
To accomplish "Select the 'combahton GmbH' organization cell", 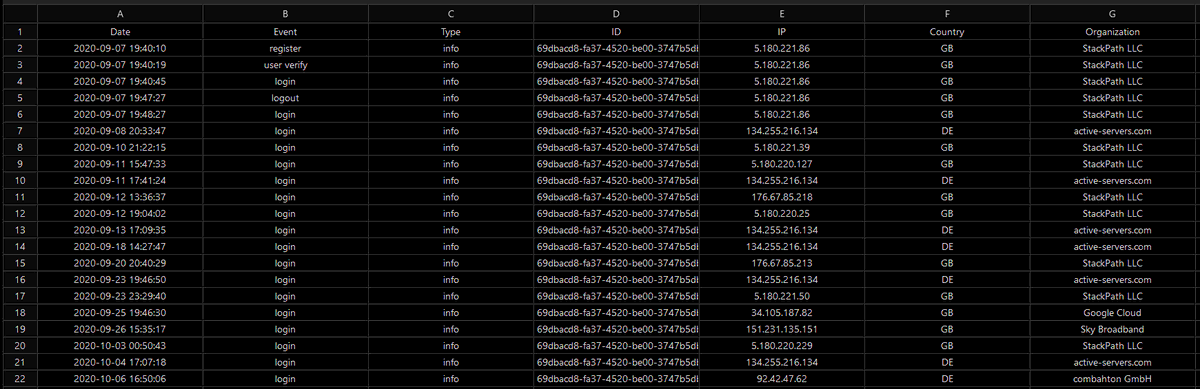I will [1112, 378].
